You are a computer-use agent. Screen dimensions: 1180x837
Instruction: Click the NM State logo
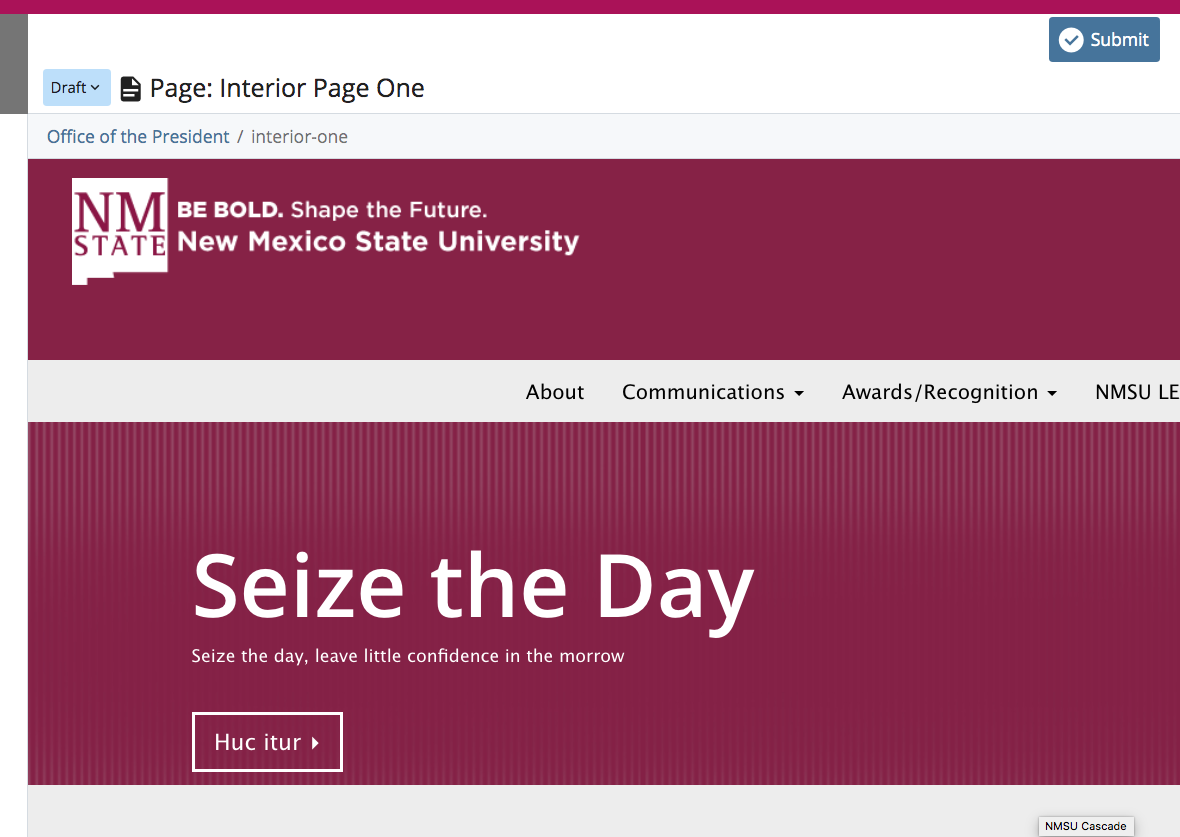pyautogui.click(x=119, y=230)
